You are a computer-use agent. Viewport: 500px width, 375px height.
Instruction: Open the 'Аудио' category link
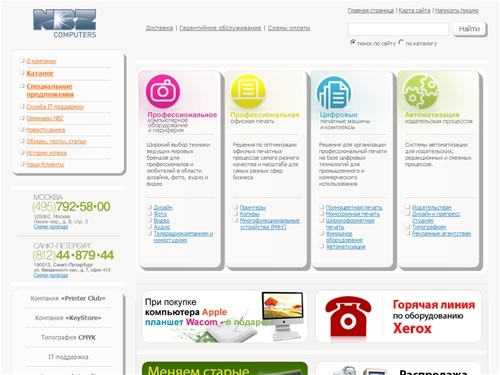click(x=162, y=227)
